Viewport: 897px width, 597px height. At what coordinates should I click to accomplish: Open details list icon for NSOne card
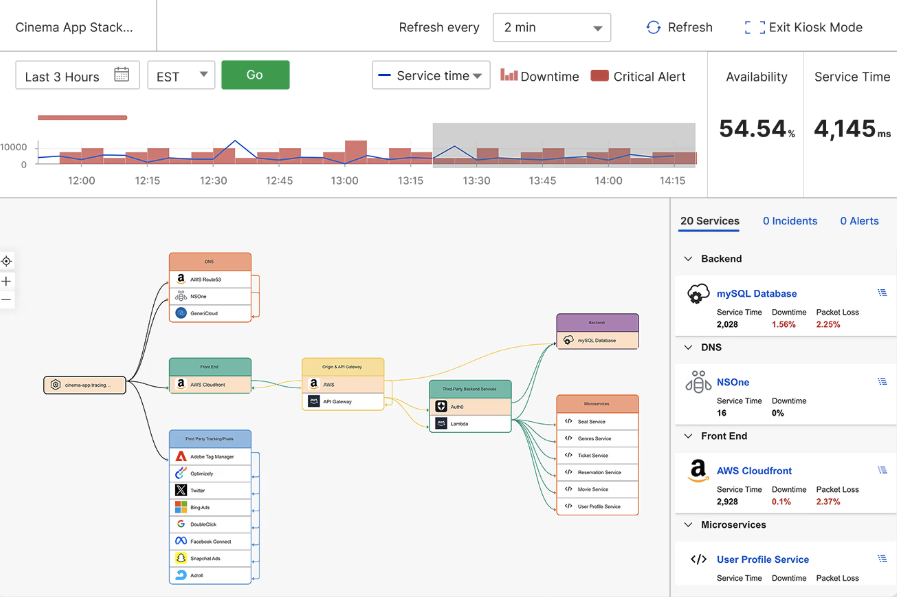[x=882, y=381]
